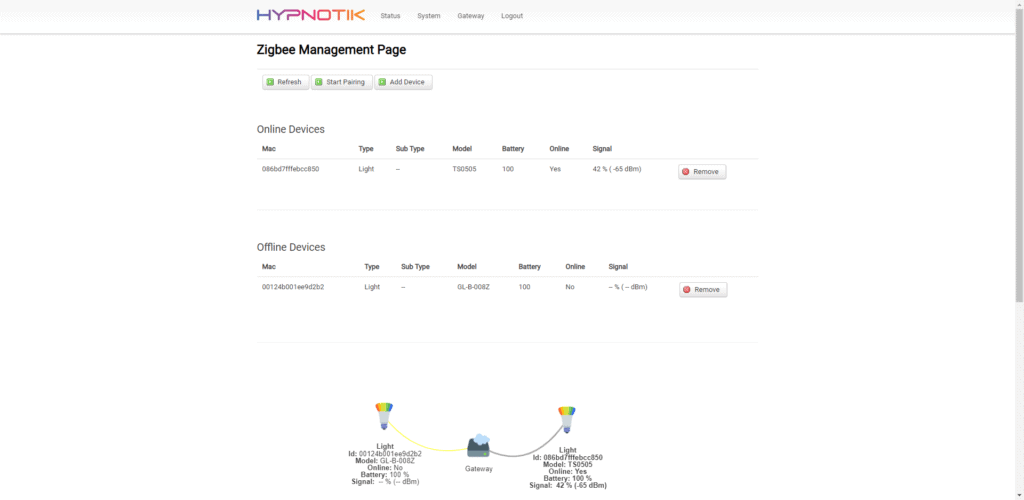This screenshot has width=1024, height=500.
Task: Click Online status Yes in table
Action: tap(555, 169)
